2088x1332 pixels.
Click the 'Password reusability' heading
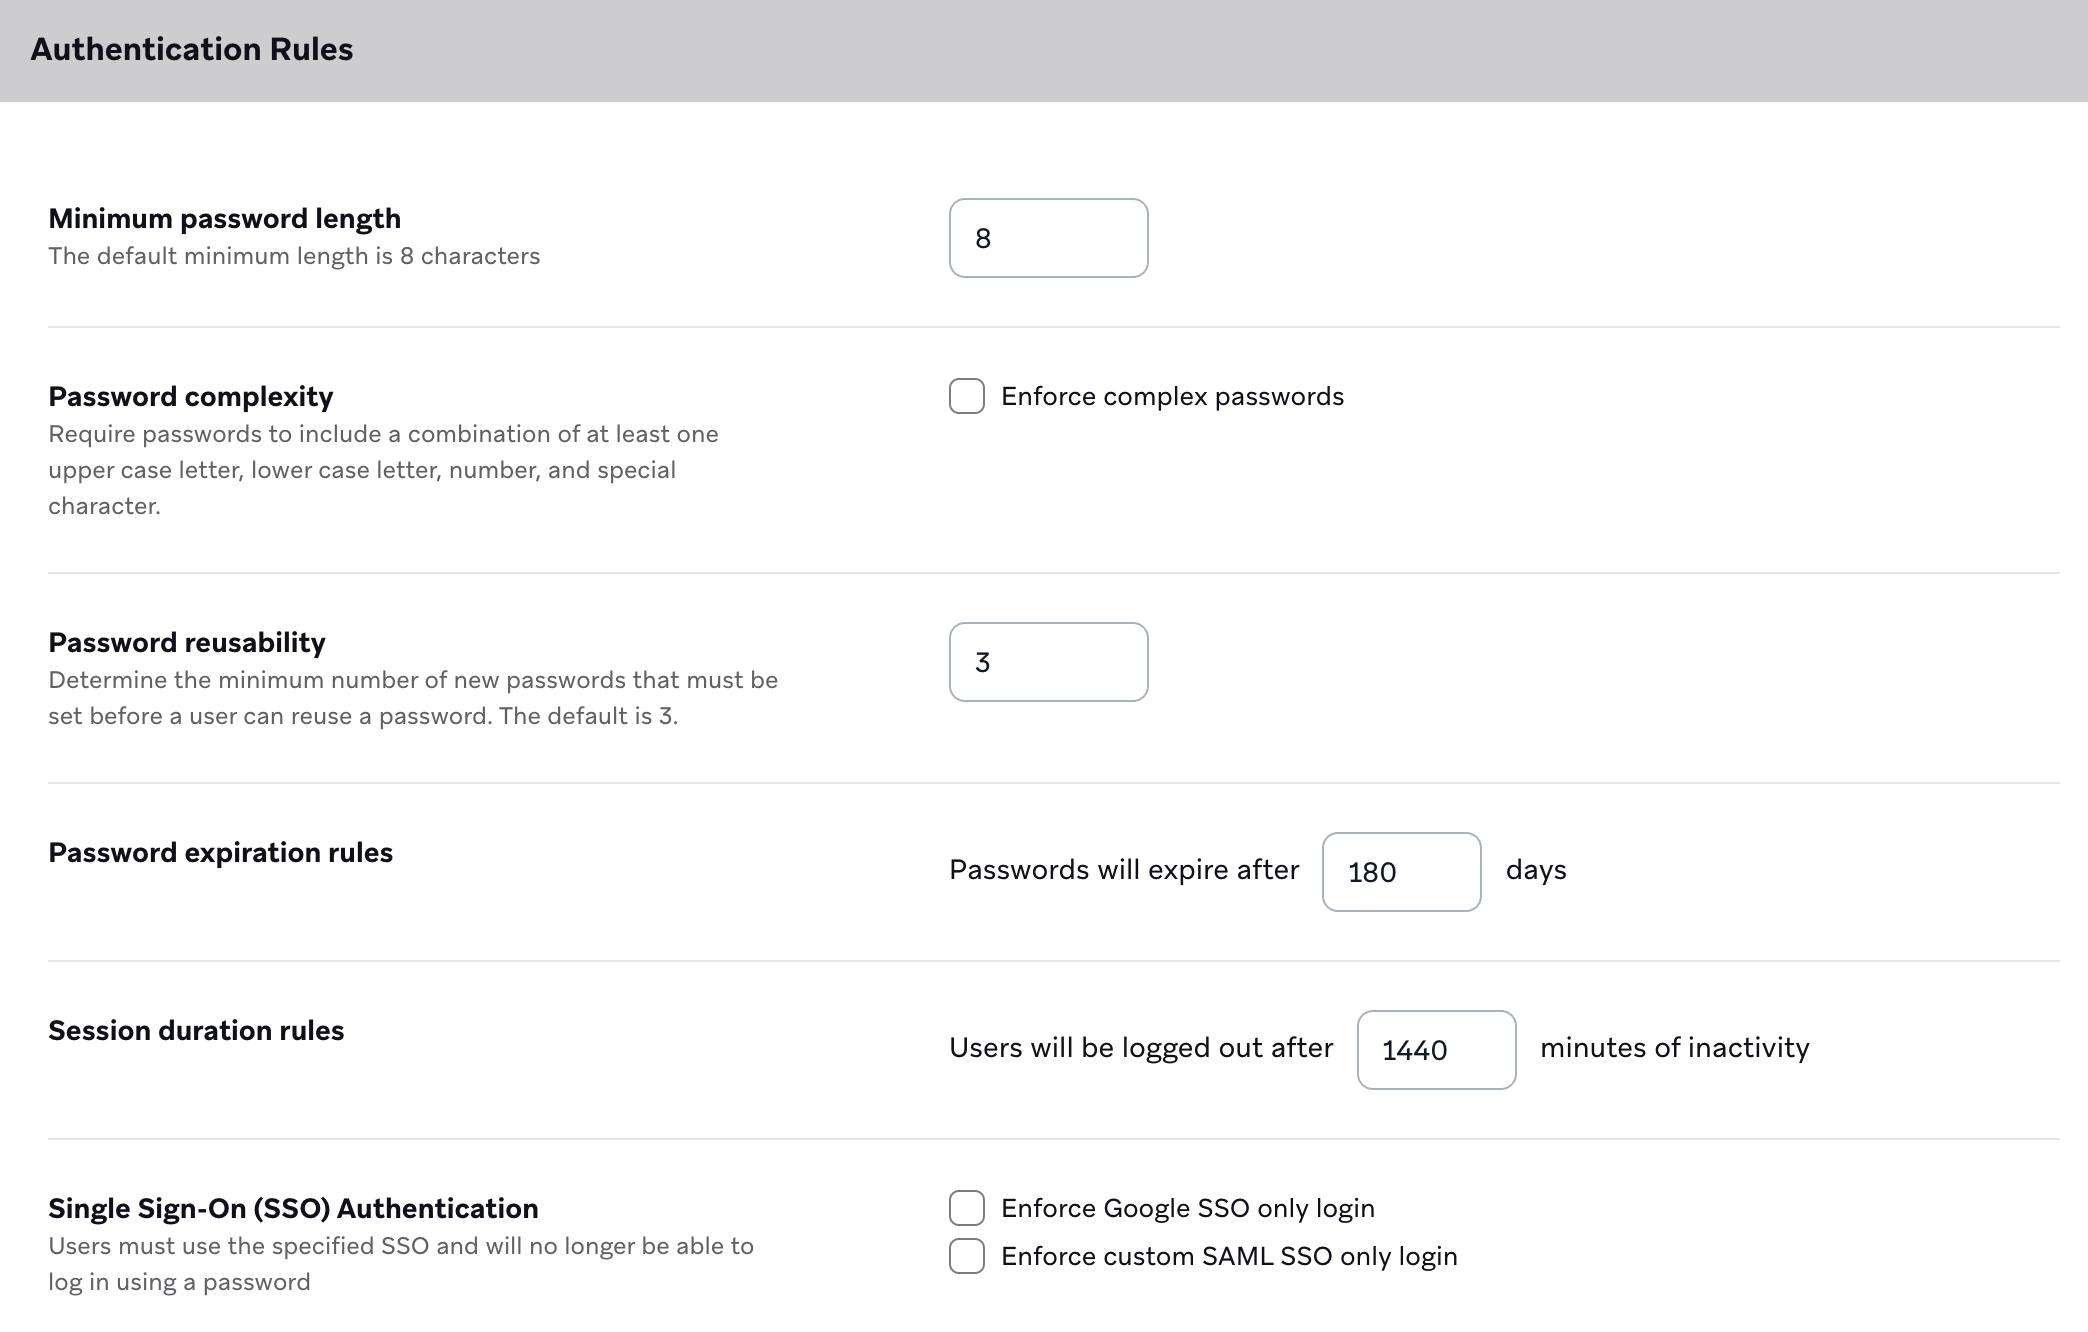click(187, 642)
